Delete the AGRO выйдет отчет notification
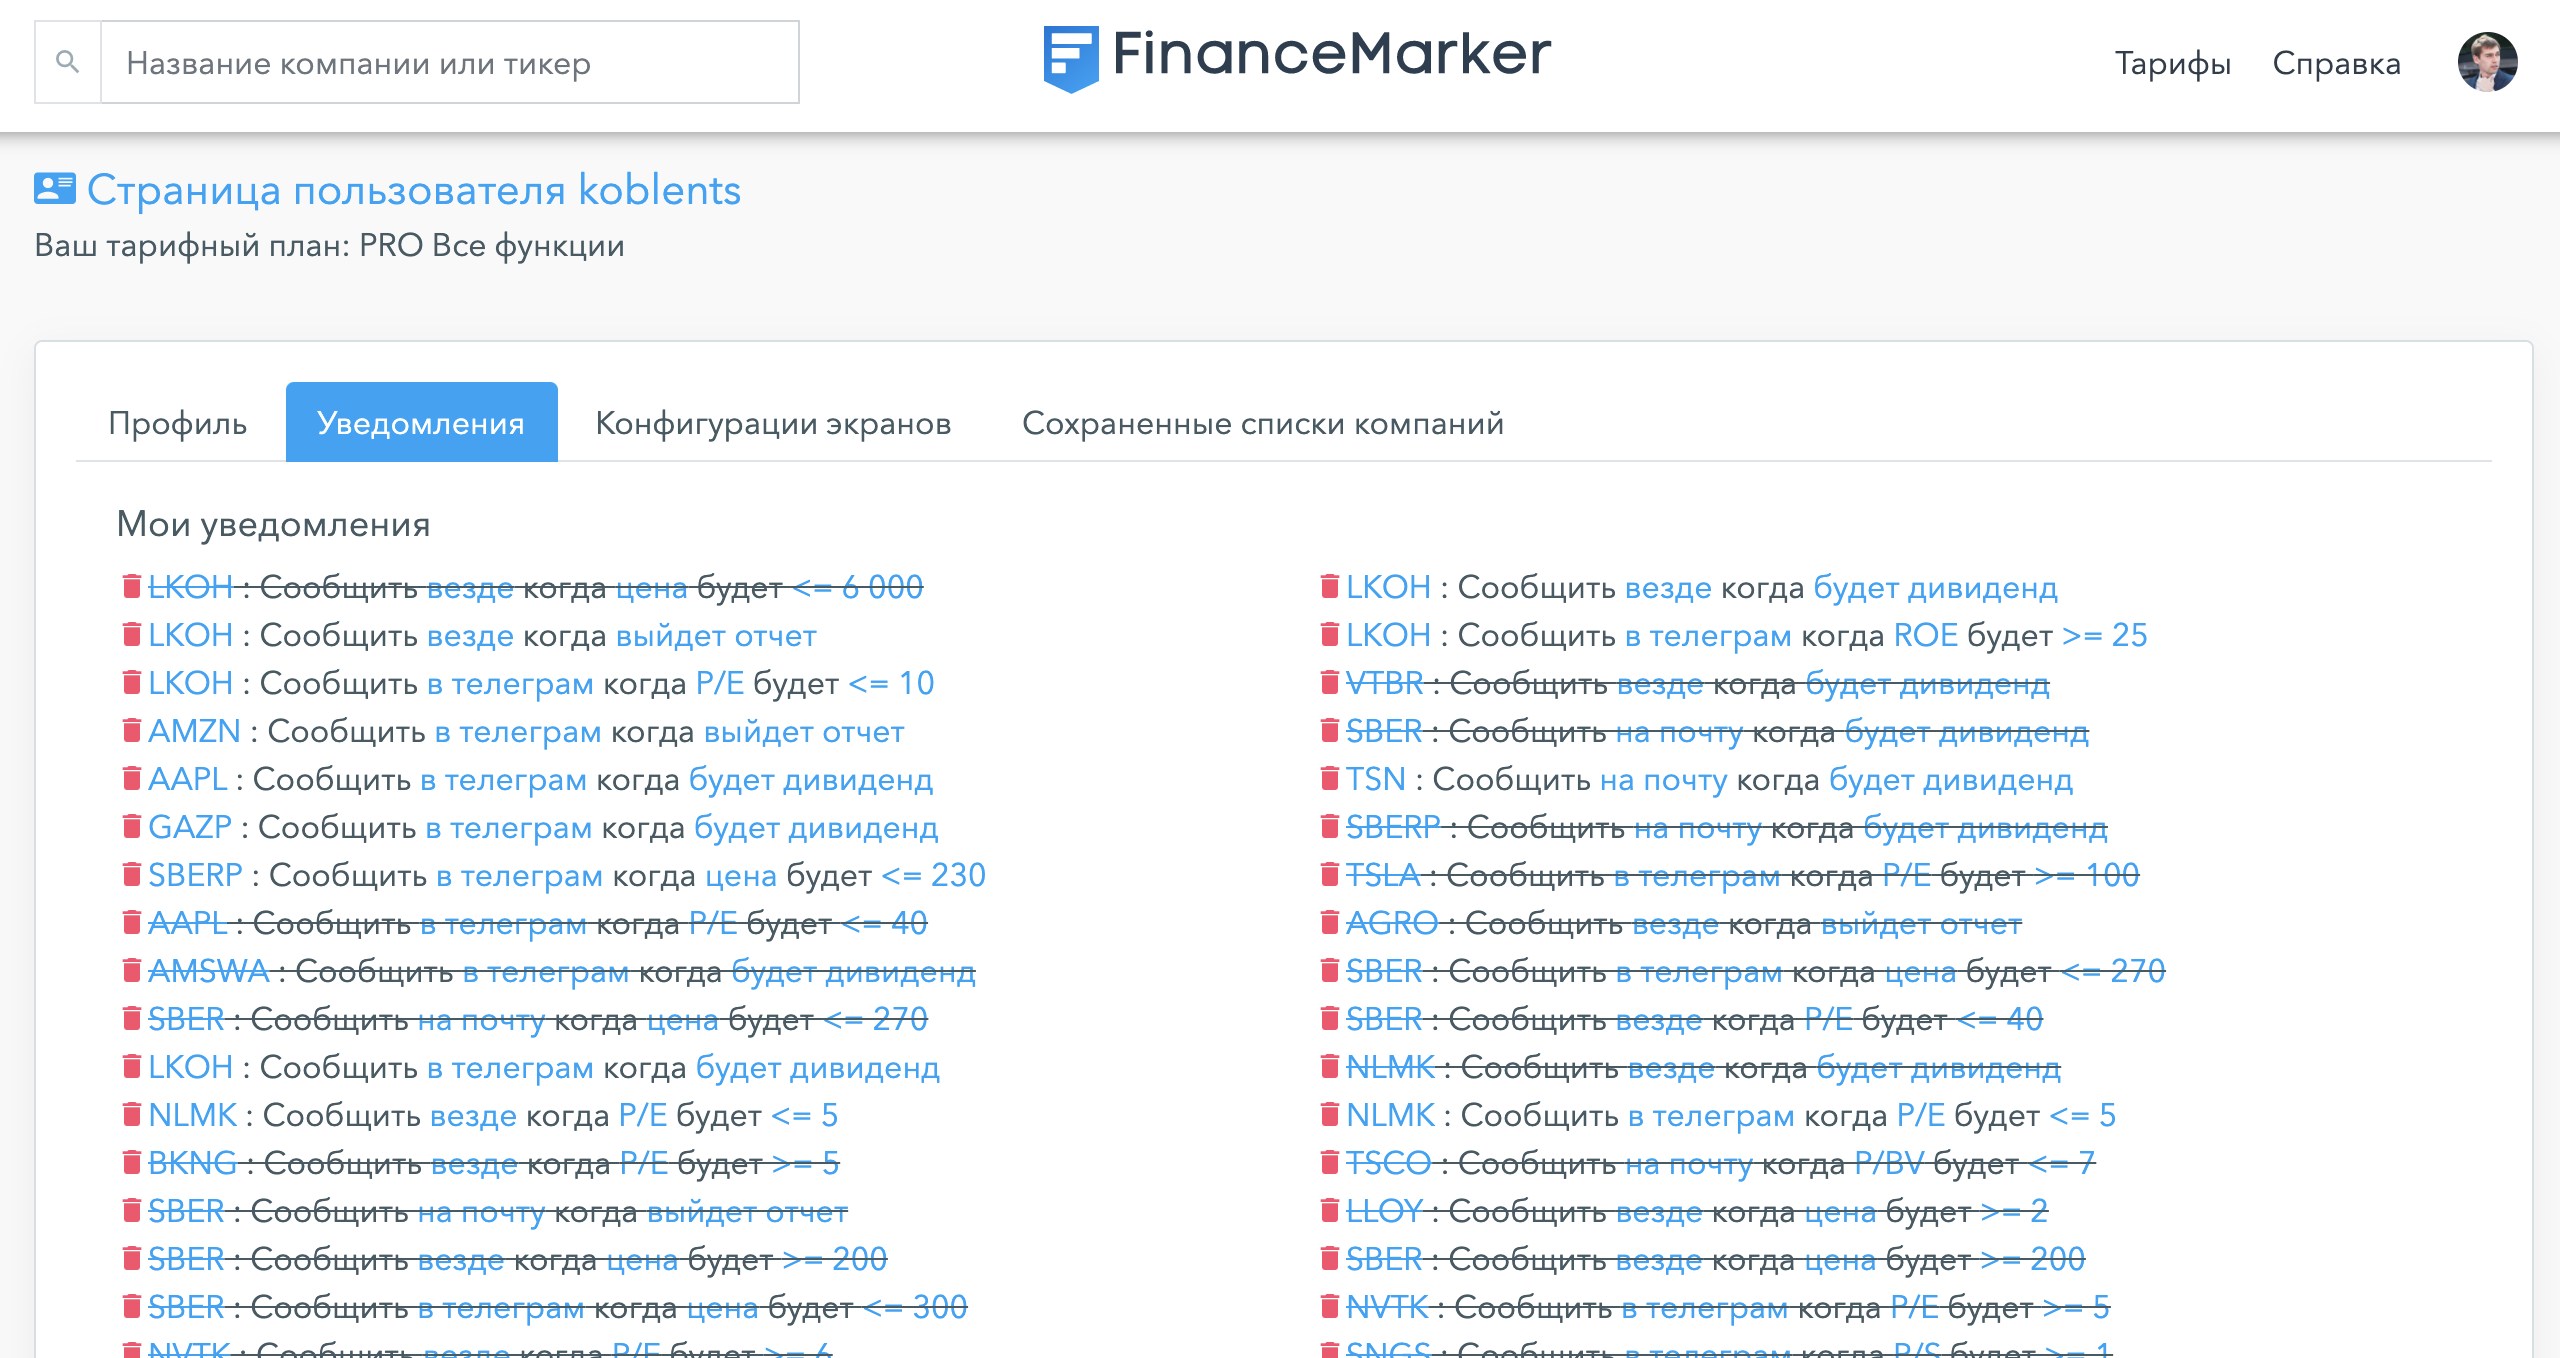 coord(1329,922)
